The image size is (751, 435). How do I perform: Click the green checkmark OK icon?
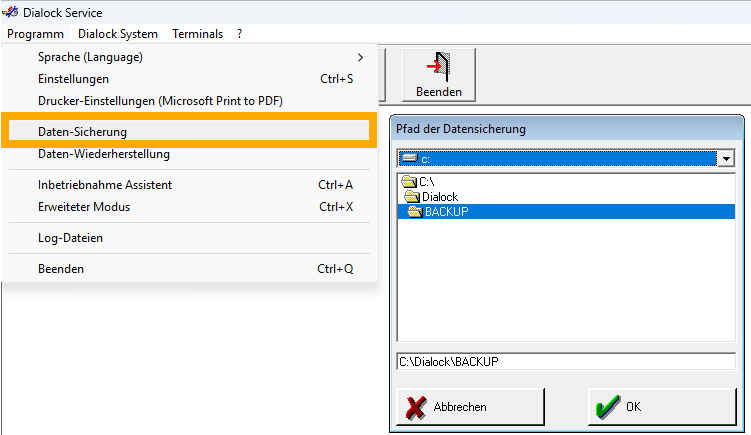(x=607, y=407)
